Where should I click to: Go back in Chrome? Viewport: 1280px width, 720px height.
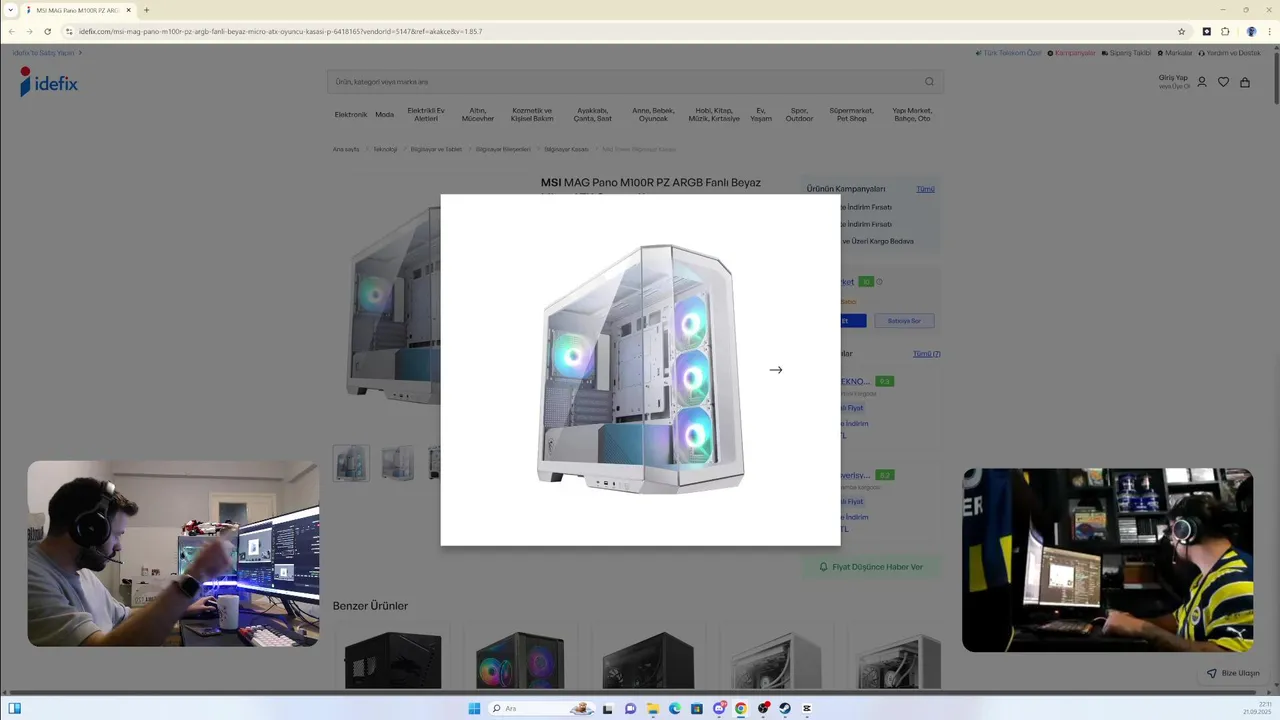pyautogui.click(x=12, y=31)
